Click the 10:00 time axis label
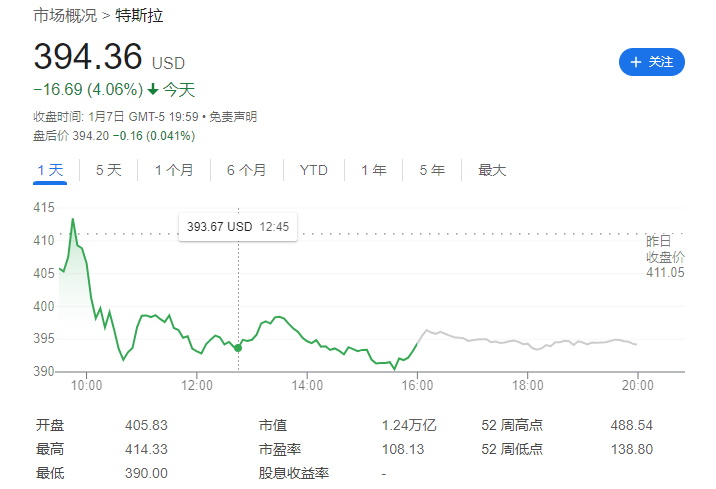The height and width of the screenshot is (489, 716). click(x=86, y=385)
